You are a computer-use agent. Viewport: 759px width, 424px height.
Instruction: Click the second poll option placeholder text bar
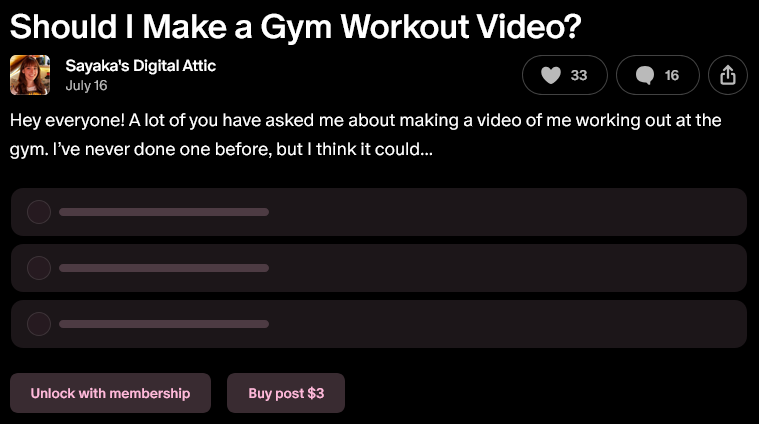(x=164, y=268)
